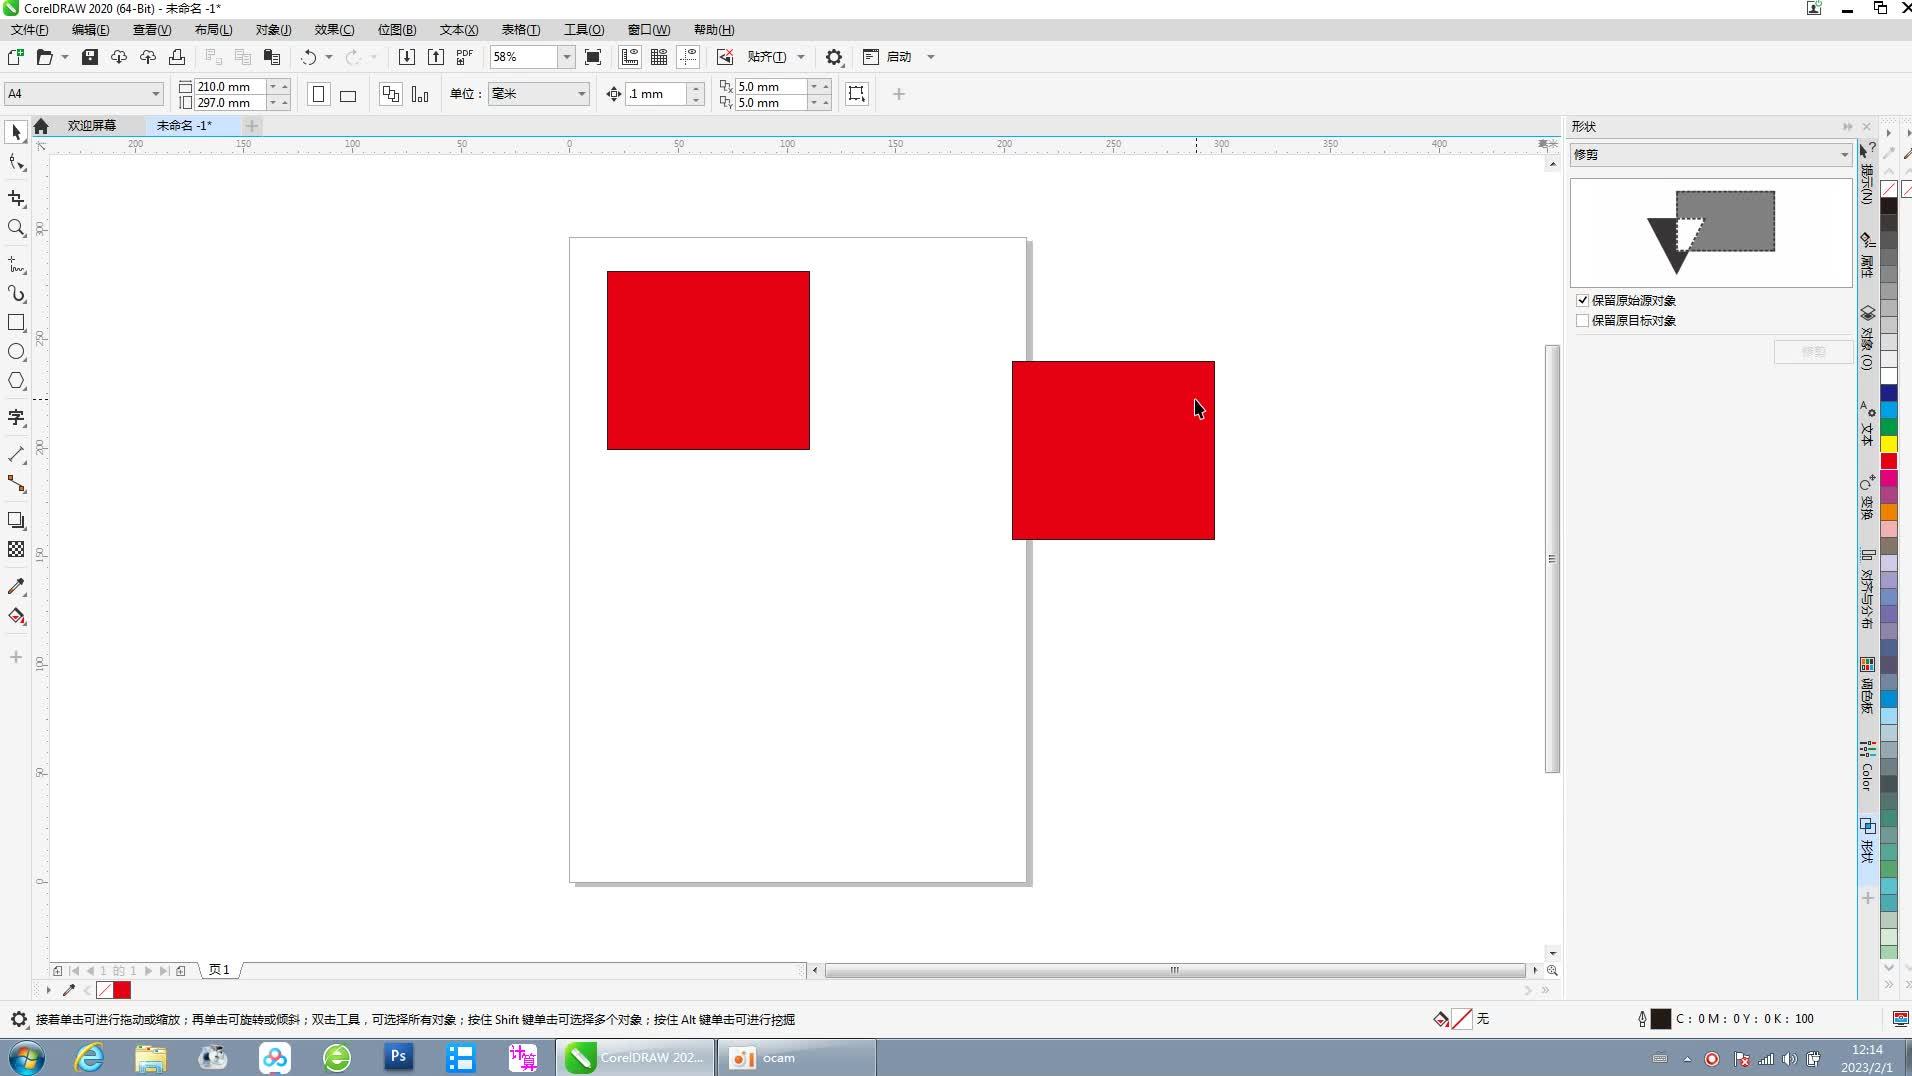Select the Ellipse tool

click(16, 351)
